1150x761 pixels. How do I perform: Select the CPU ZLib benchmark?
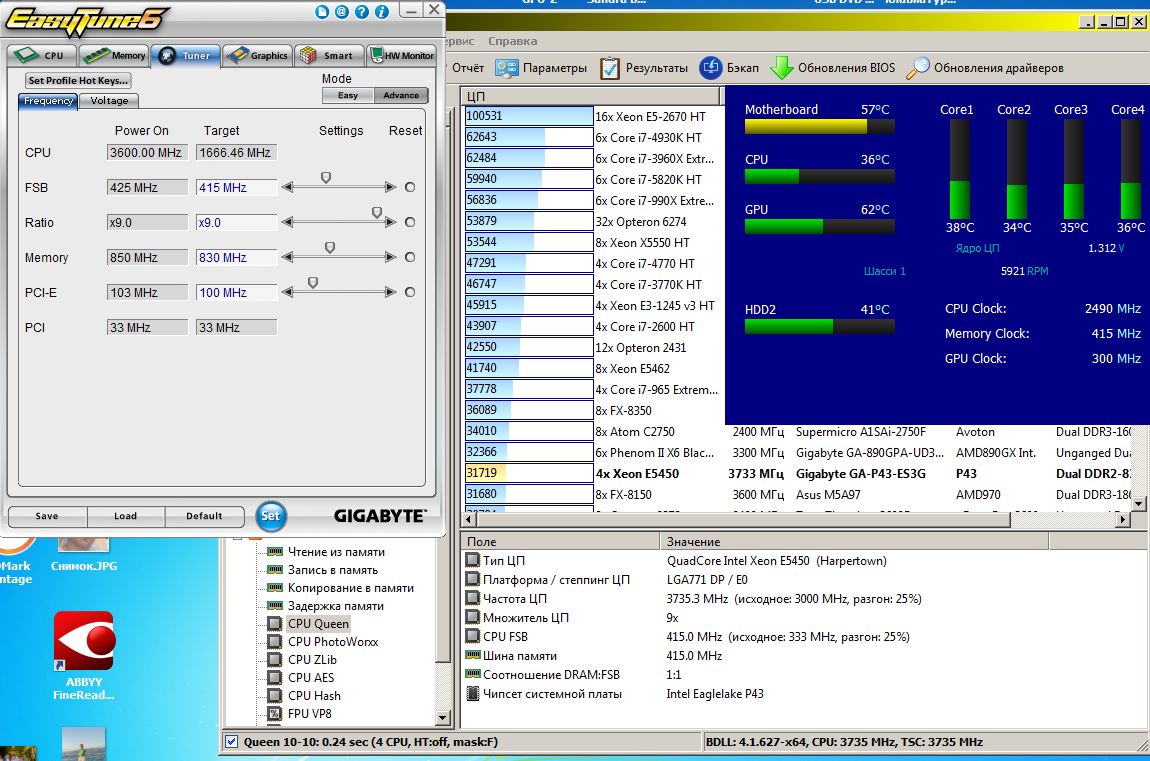[312, 660]
